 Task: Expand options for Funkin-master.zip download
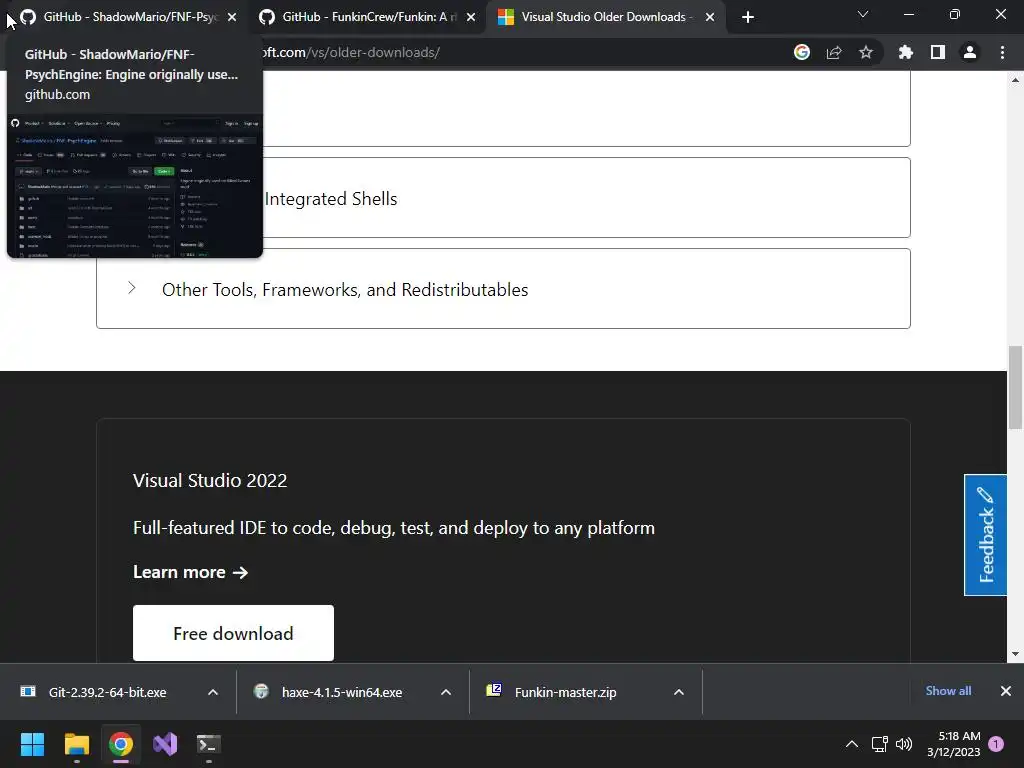point(679,692)
